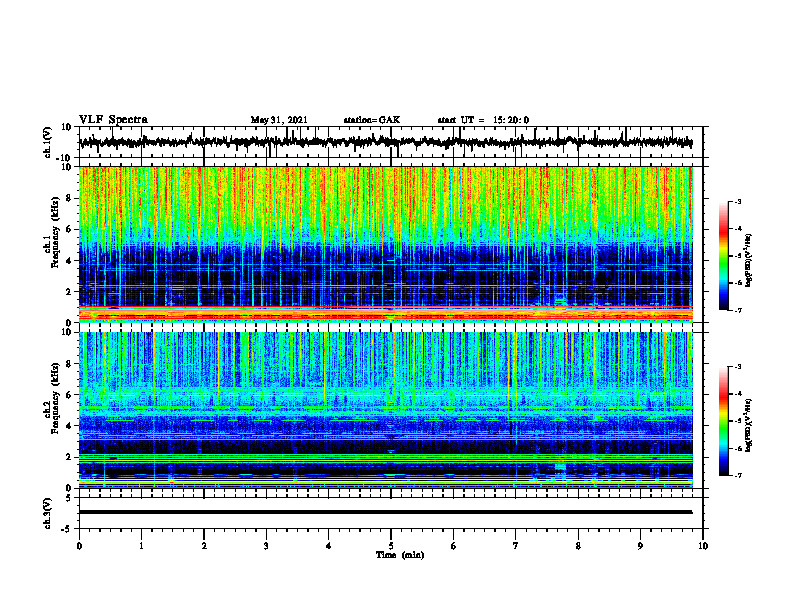792x612 pixels.
Task: Select the upper color bar PSD units label
Action: (749, 260)
